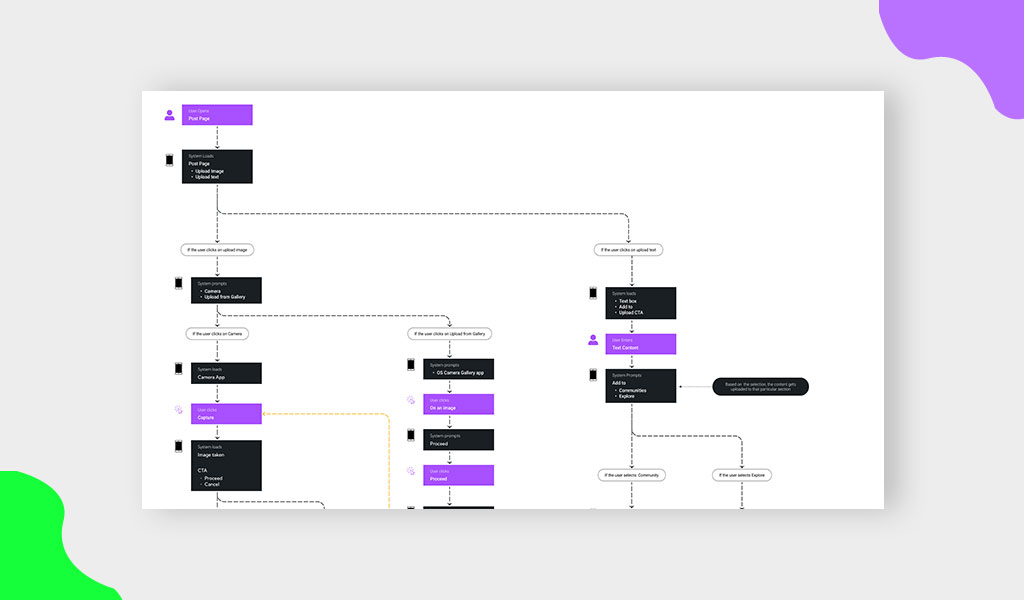Click the 'Based on the selection' annotation bubble
This screenshot has height=600, width=1024.
[762, 385]
